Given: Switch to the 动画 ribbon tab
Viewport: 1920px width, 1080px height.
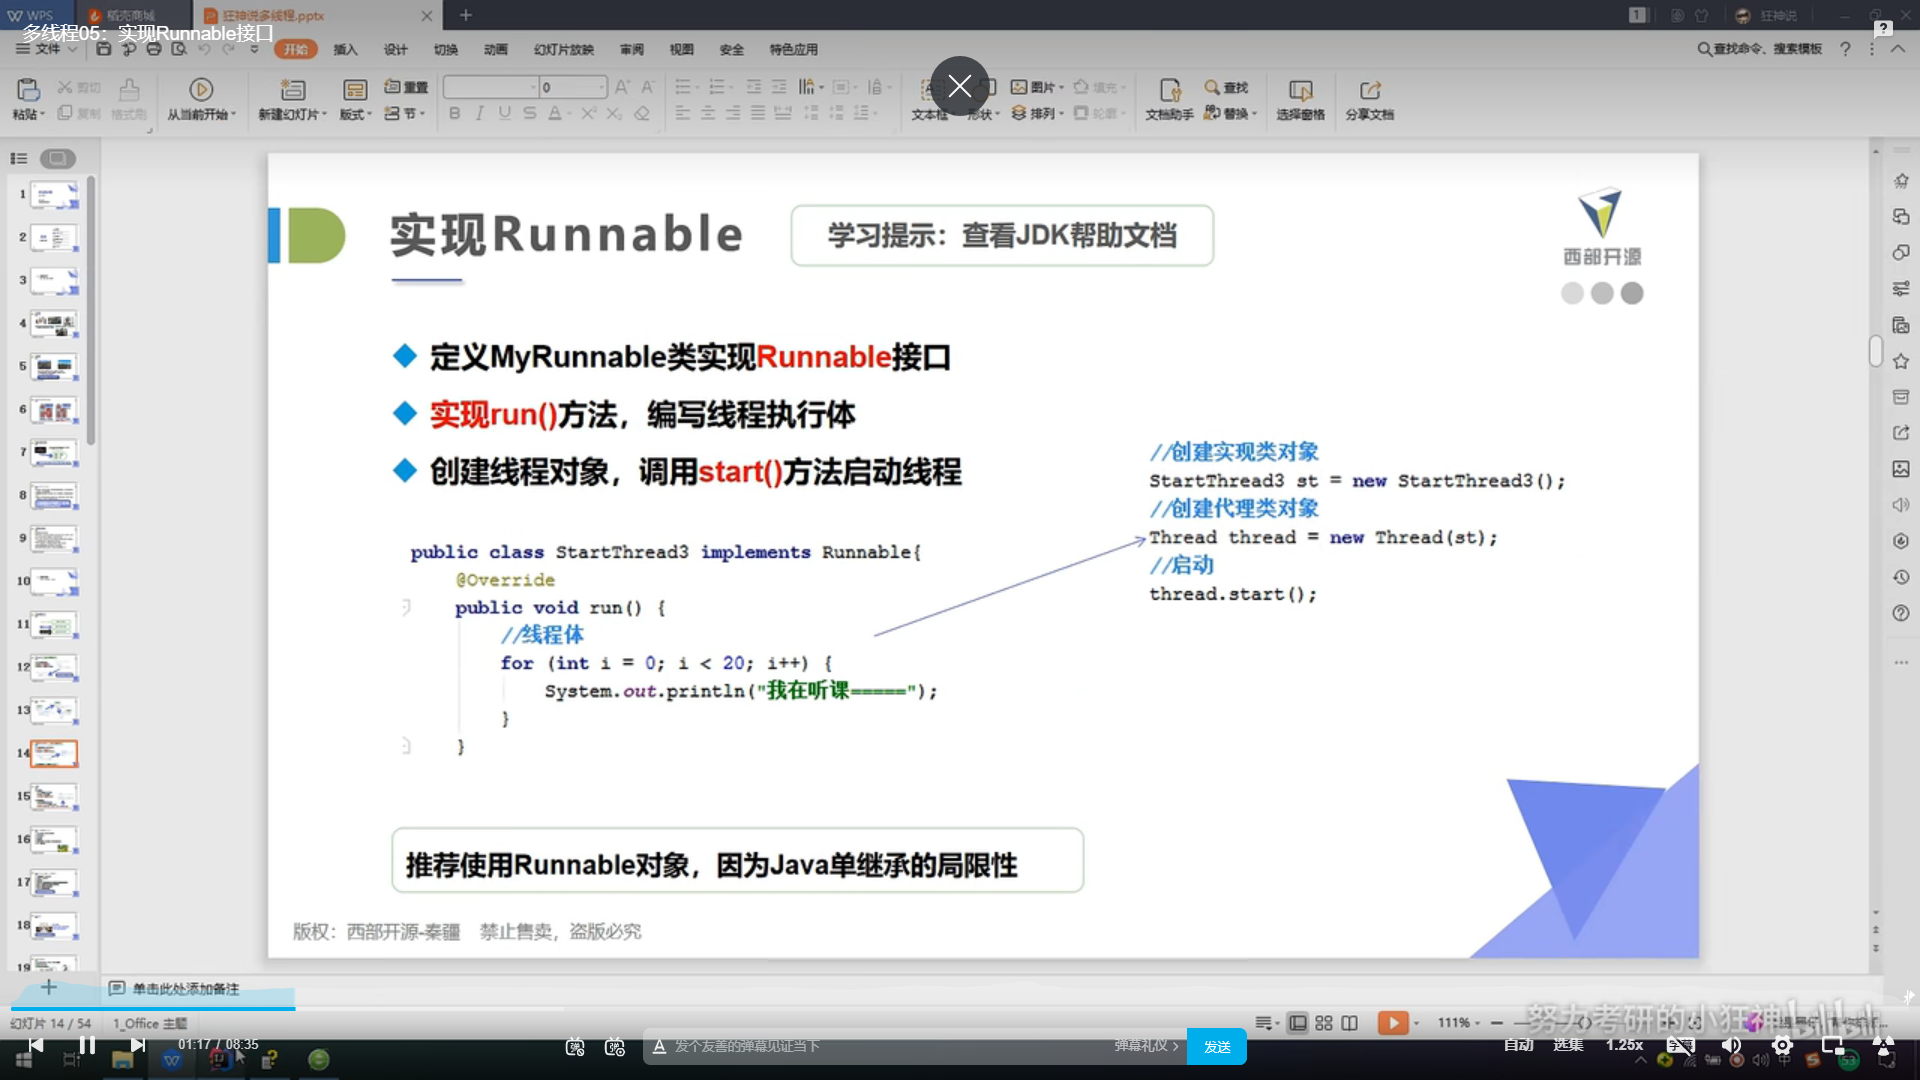Looking at the screenshot, I should pos(495,49).
